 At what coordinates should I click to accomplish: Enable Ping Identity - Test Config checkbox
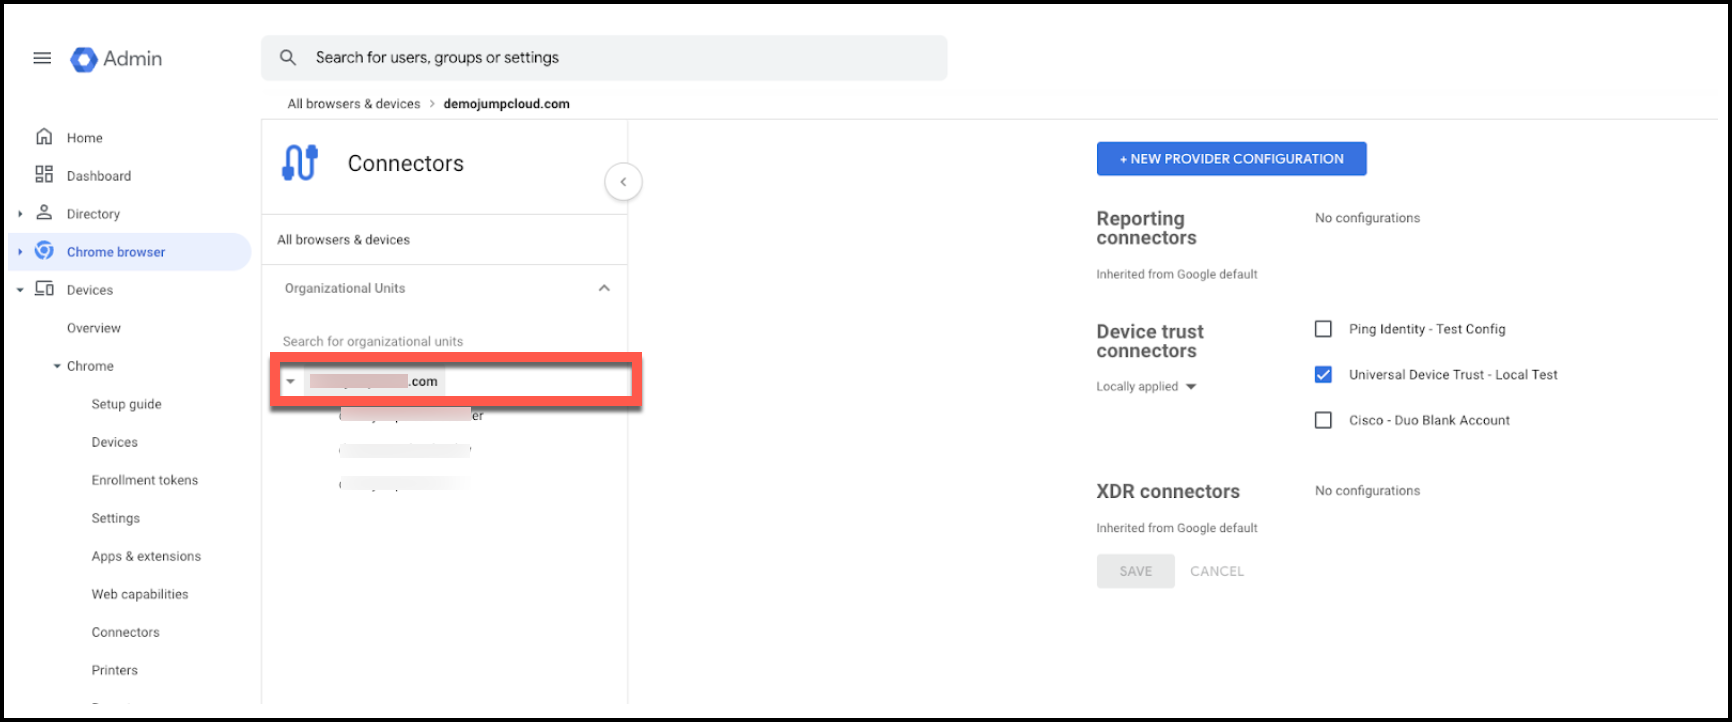point(1323,329)
